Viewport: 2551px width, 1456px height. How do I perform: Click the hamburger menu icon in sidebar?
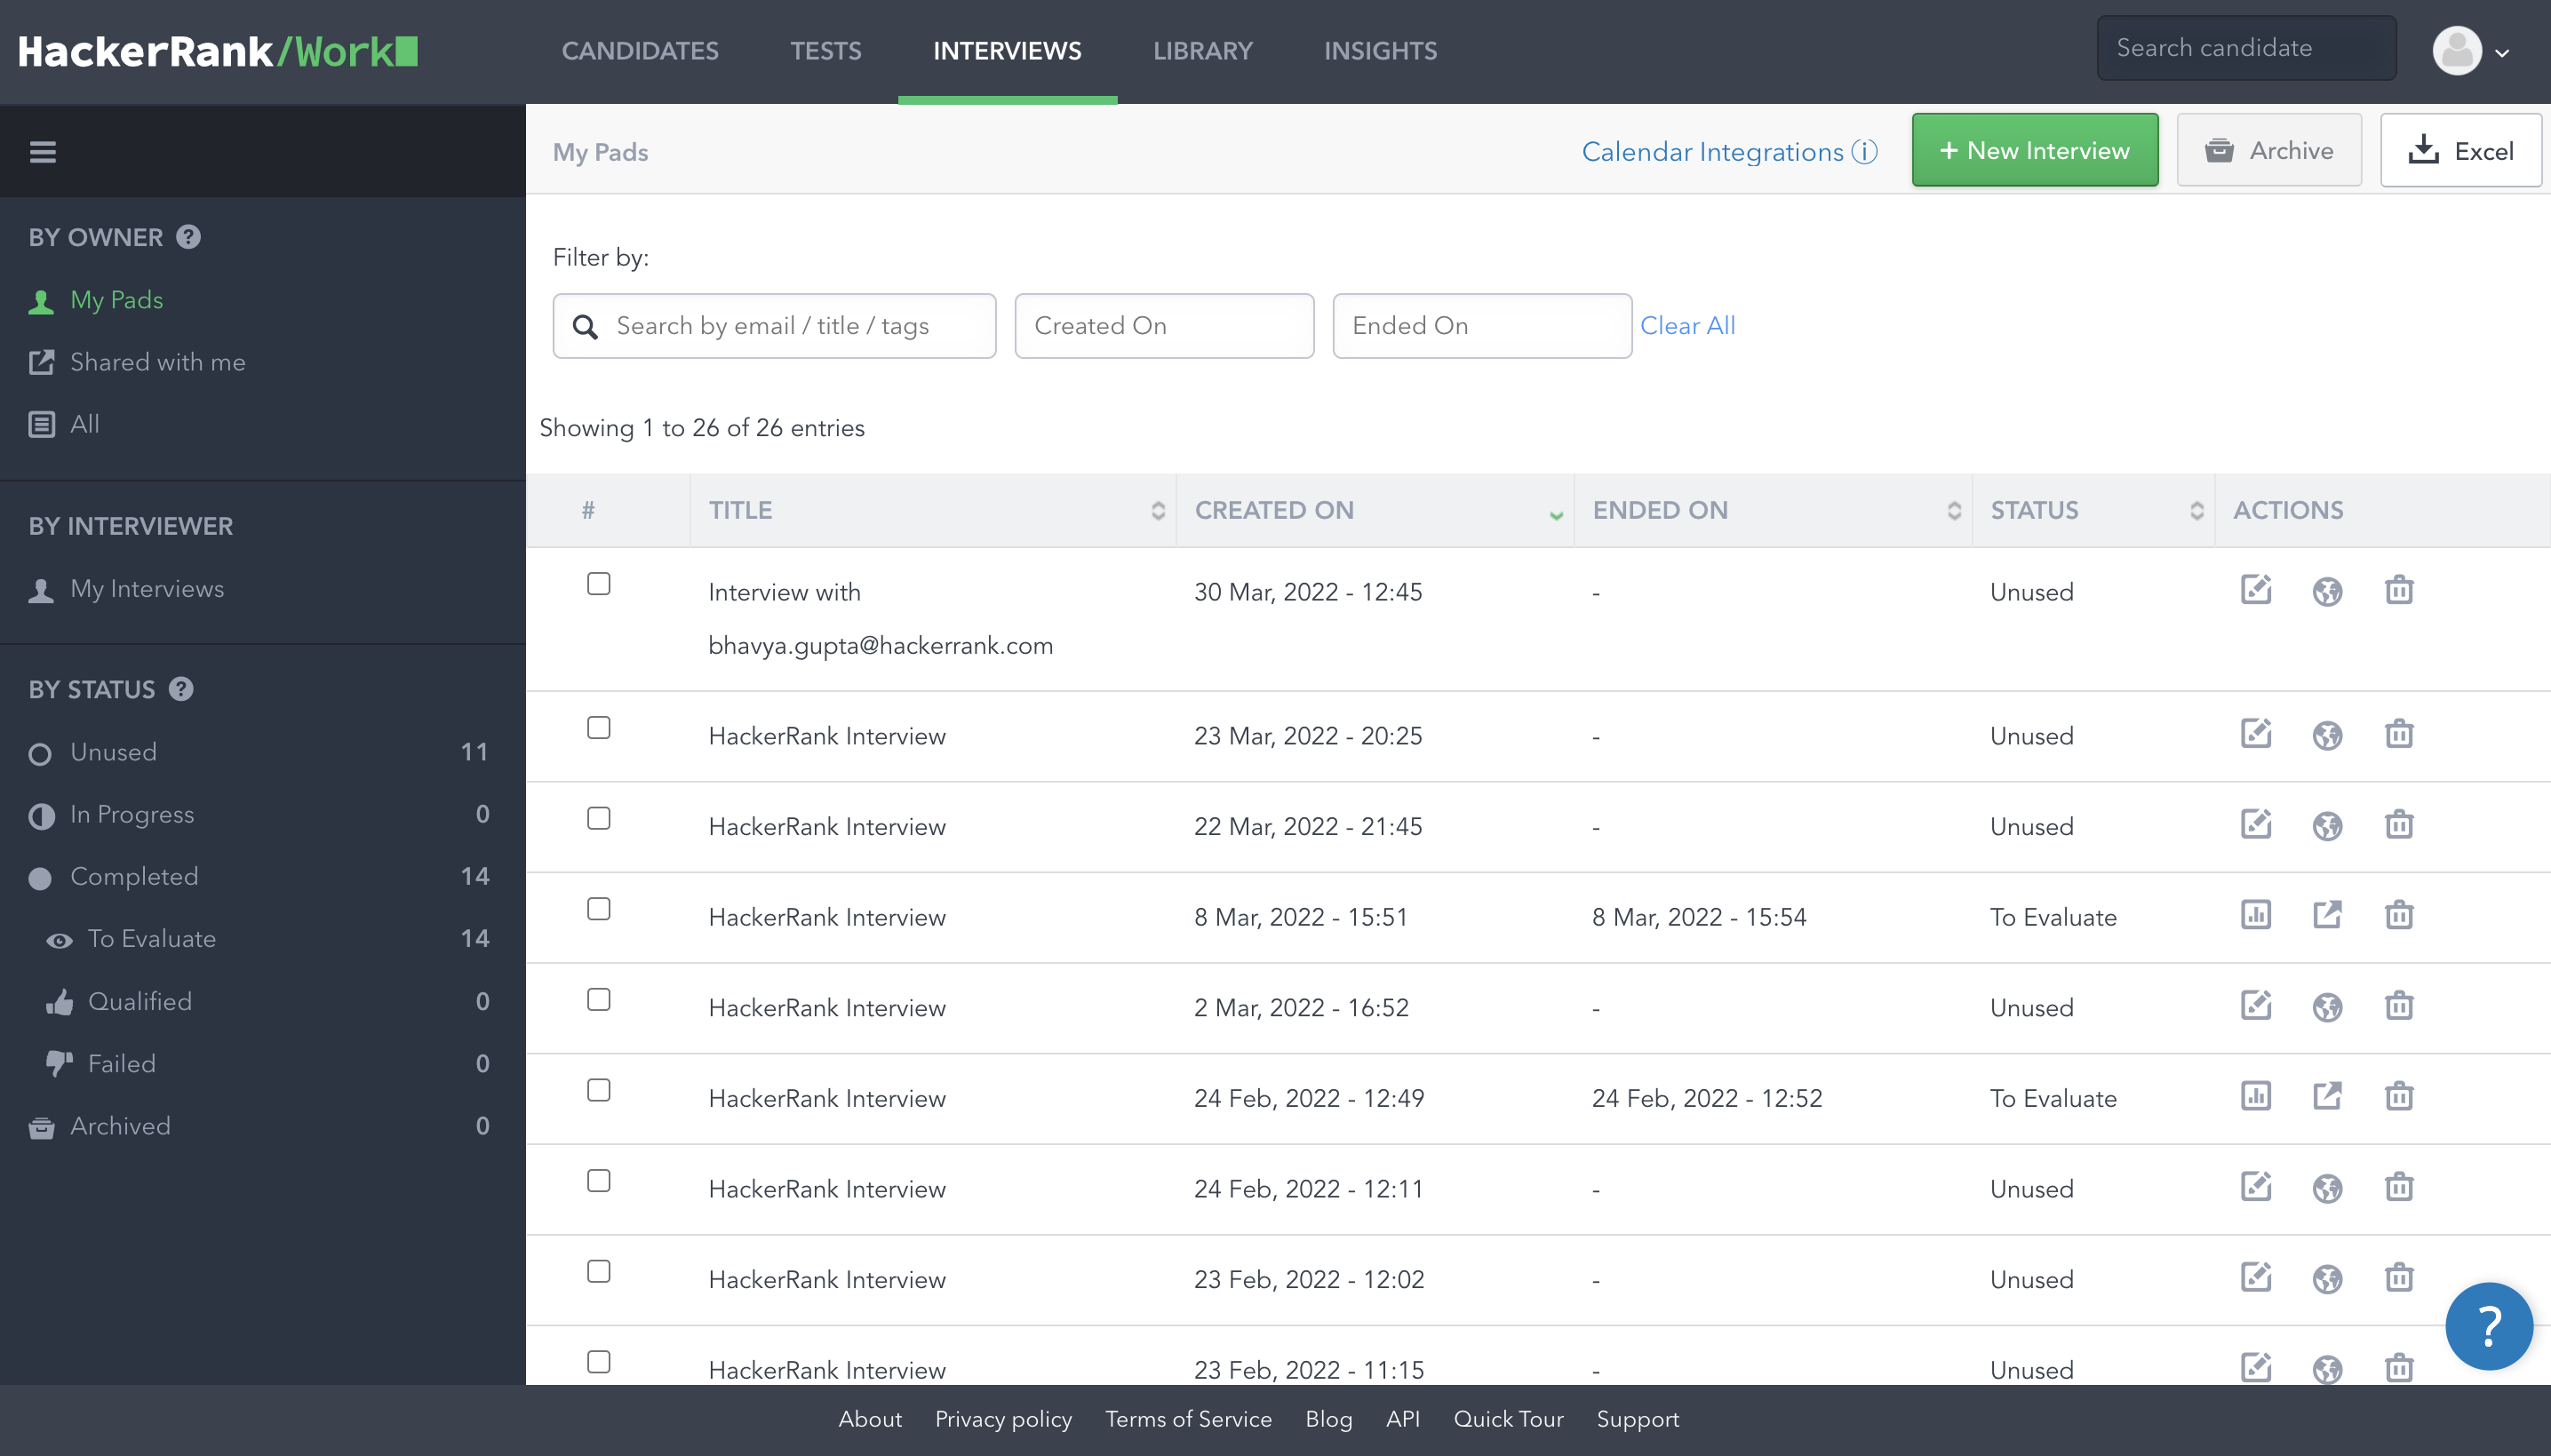[42, 152]
